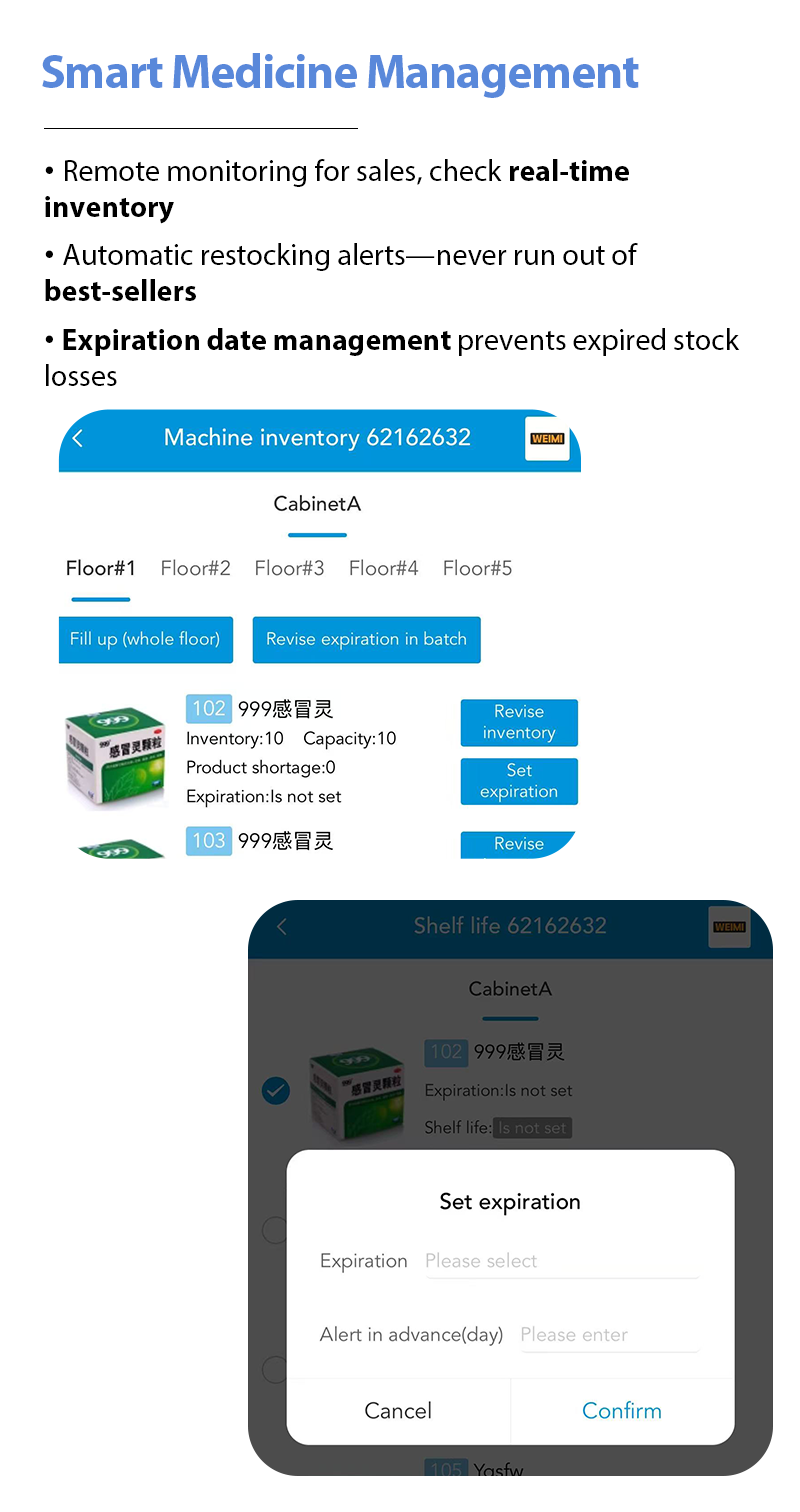
Task: Focus the Alert in advance(day) field
Action: [609, 1335]
